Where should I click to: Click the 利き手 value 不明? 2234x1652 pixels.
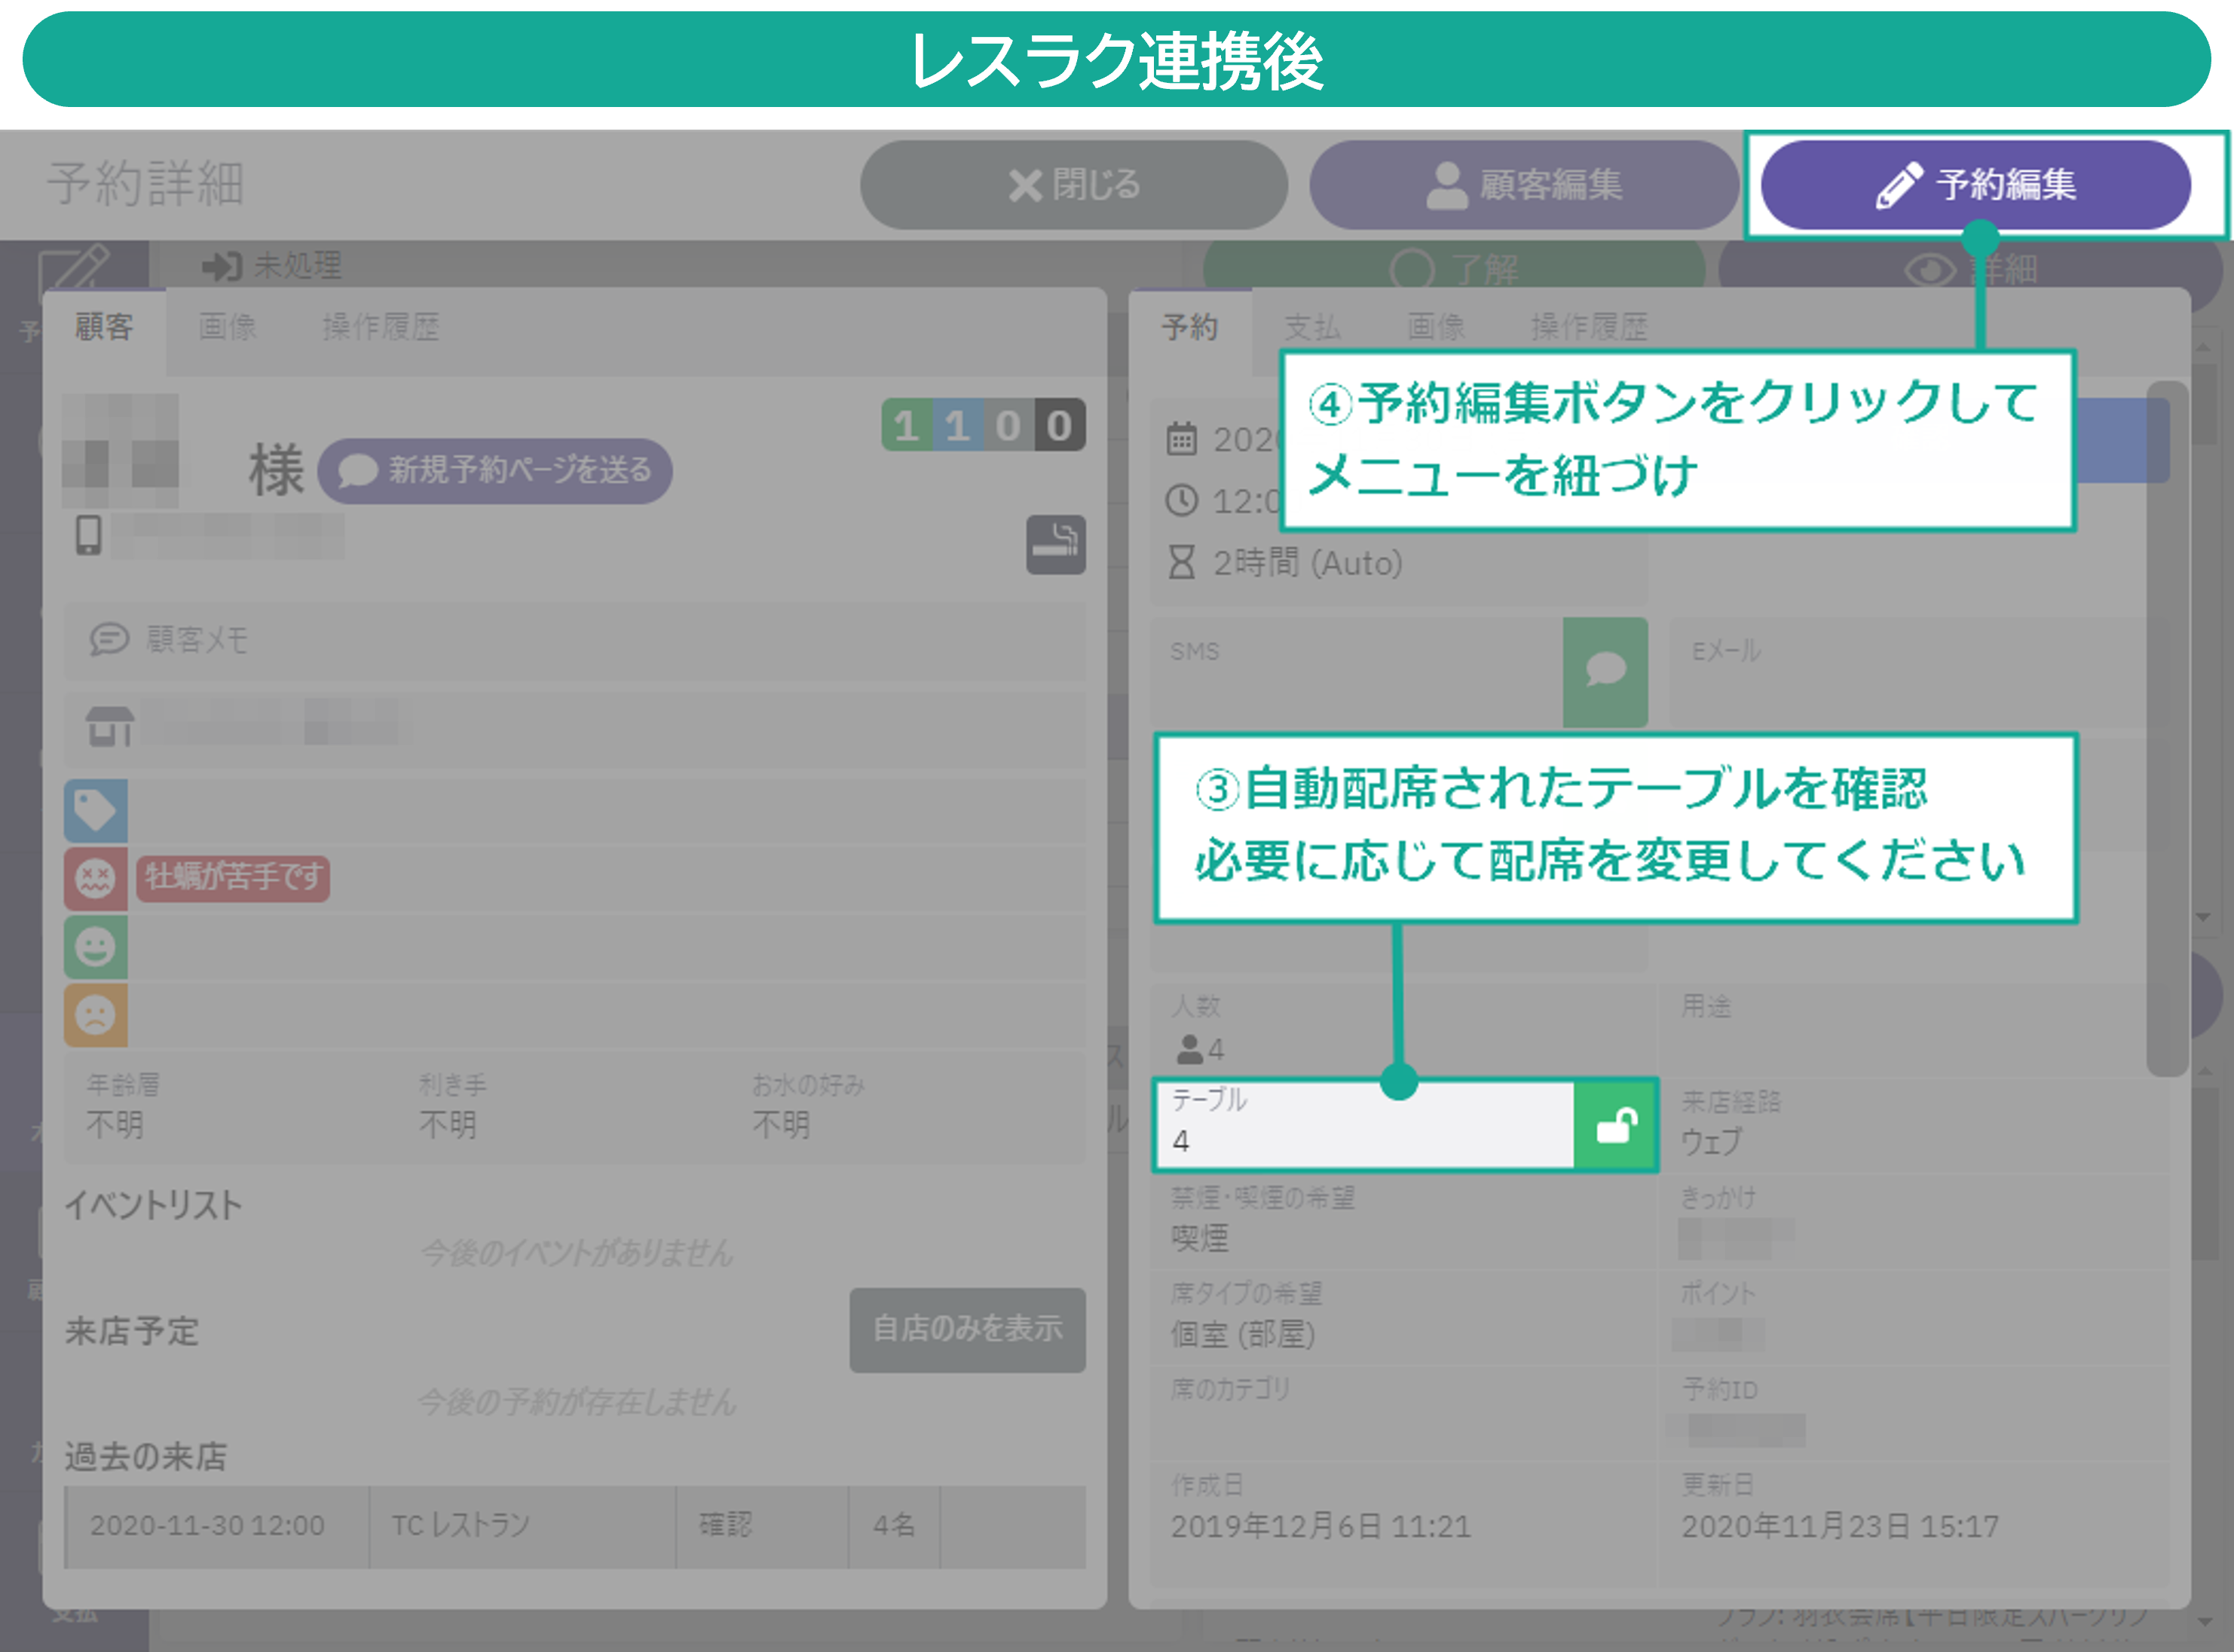click(448, 1126)
